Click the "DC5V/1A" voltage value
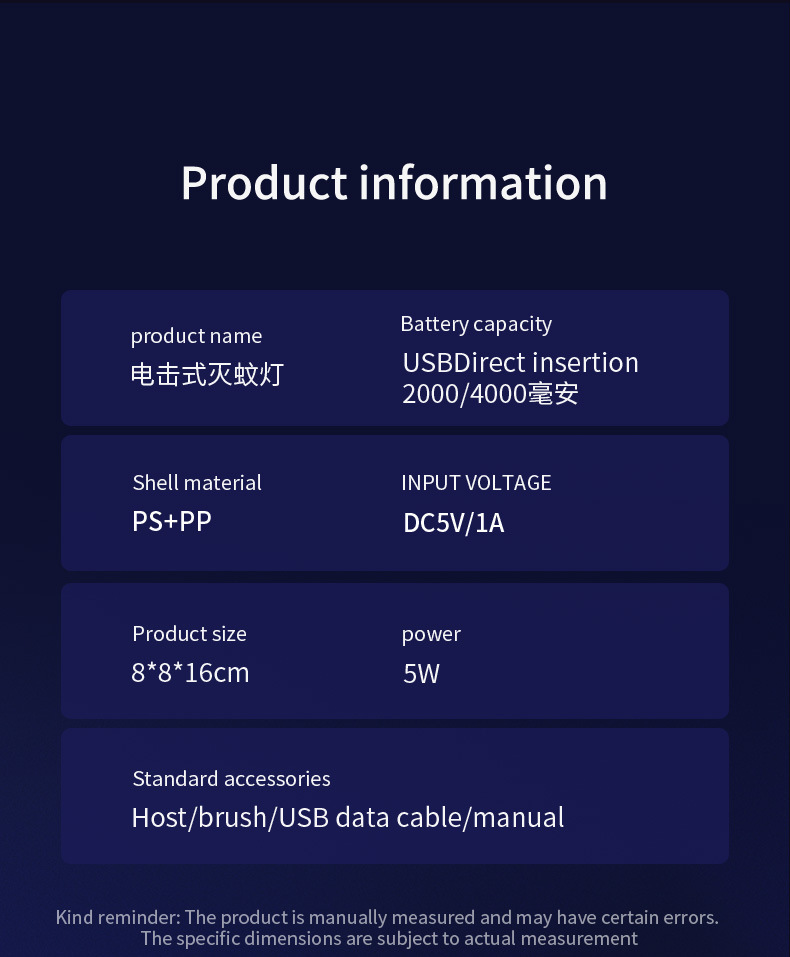This screenshot has height=957, width=790. pyautogui.click(x=453, y=523)
